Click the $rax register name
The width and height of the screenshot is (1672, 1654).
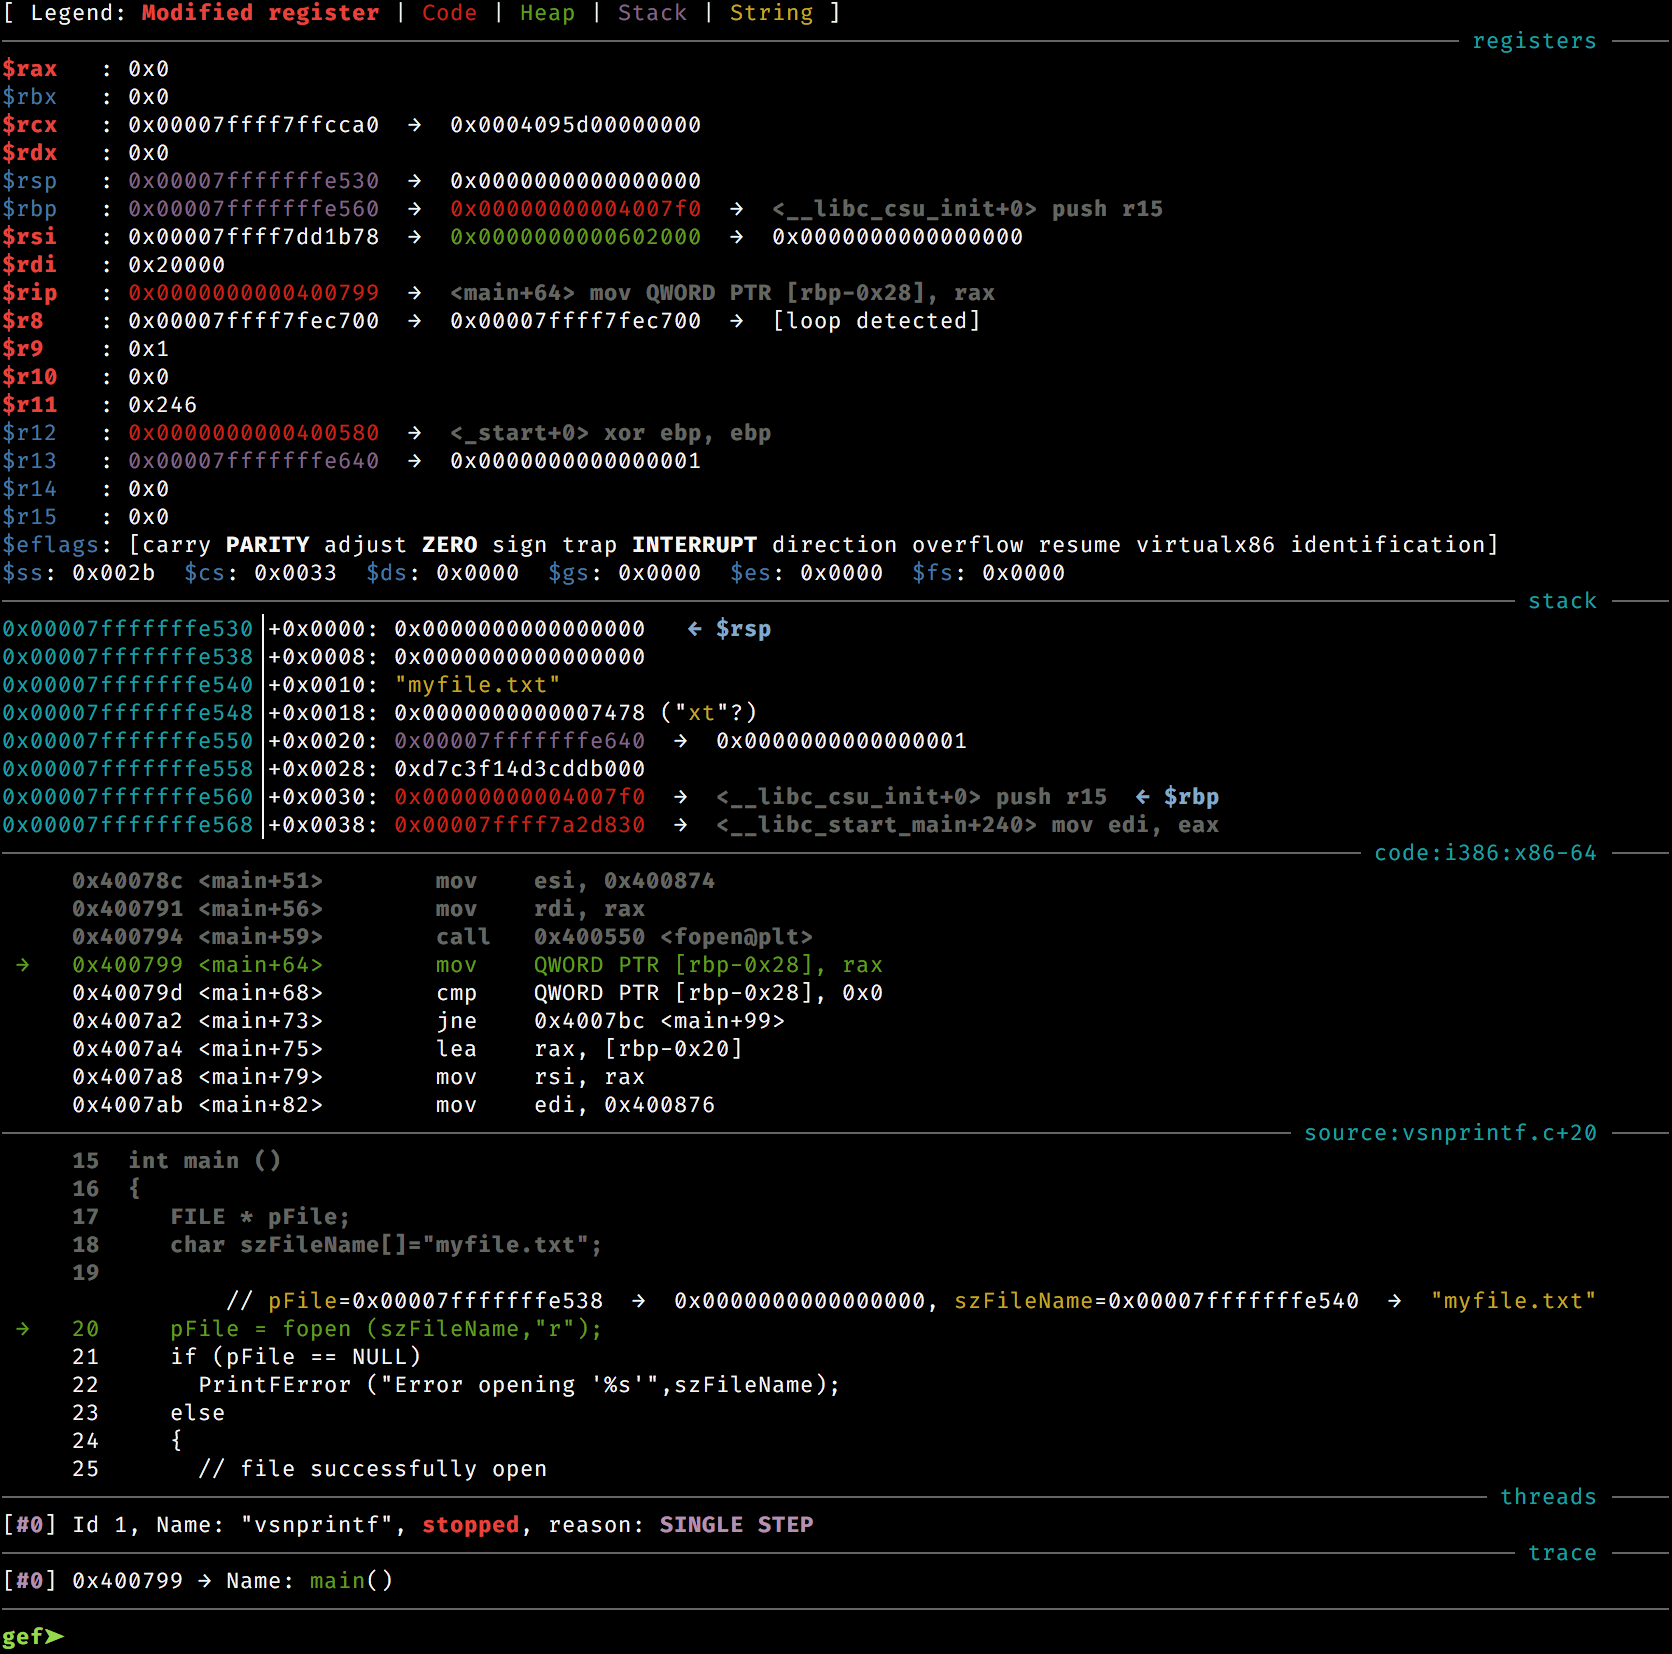coord(29,69)
